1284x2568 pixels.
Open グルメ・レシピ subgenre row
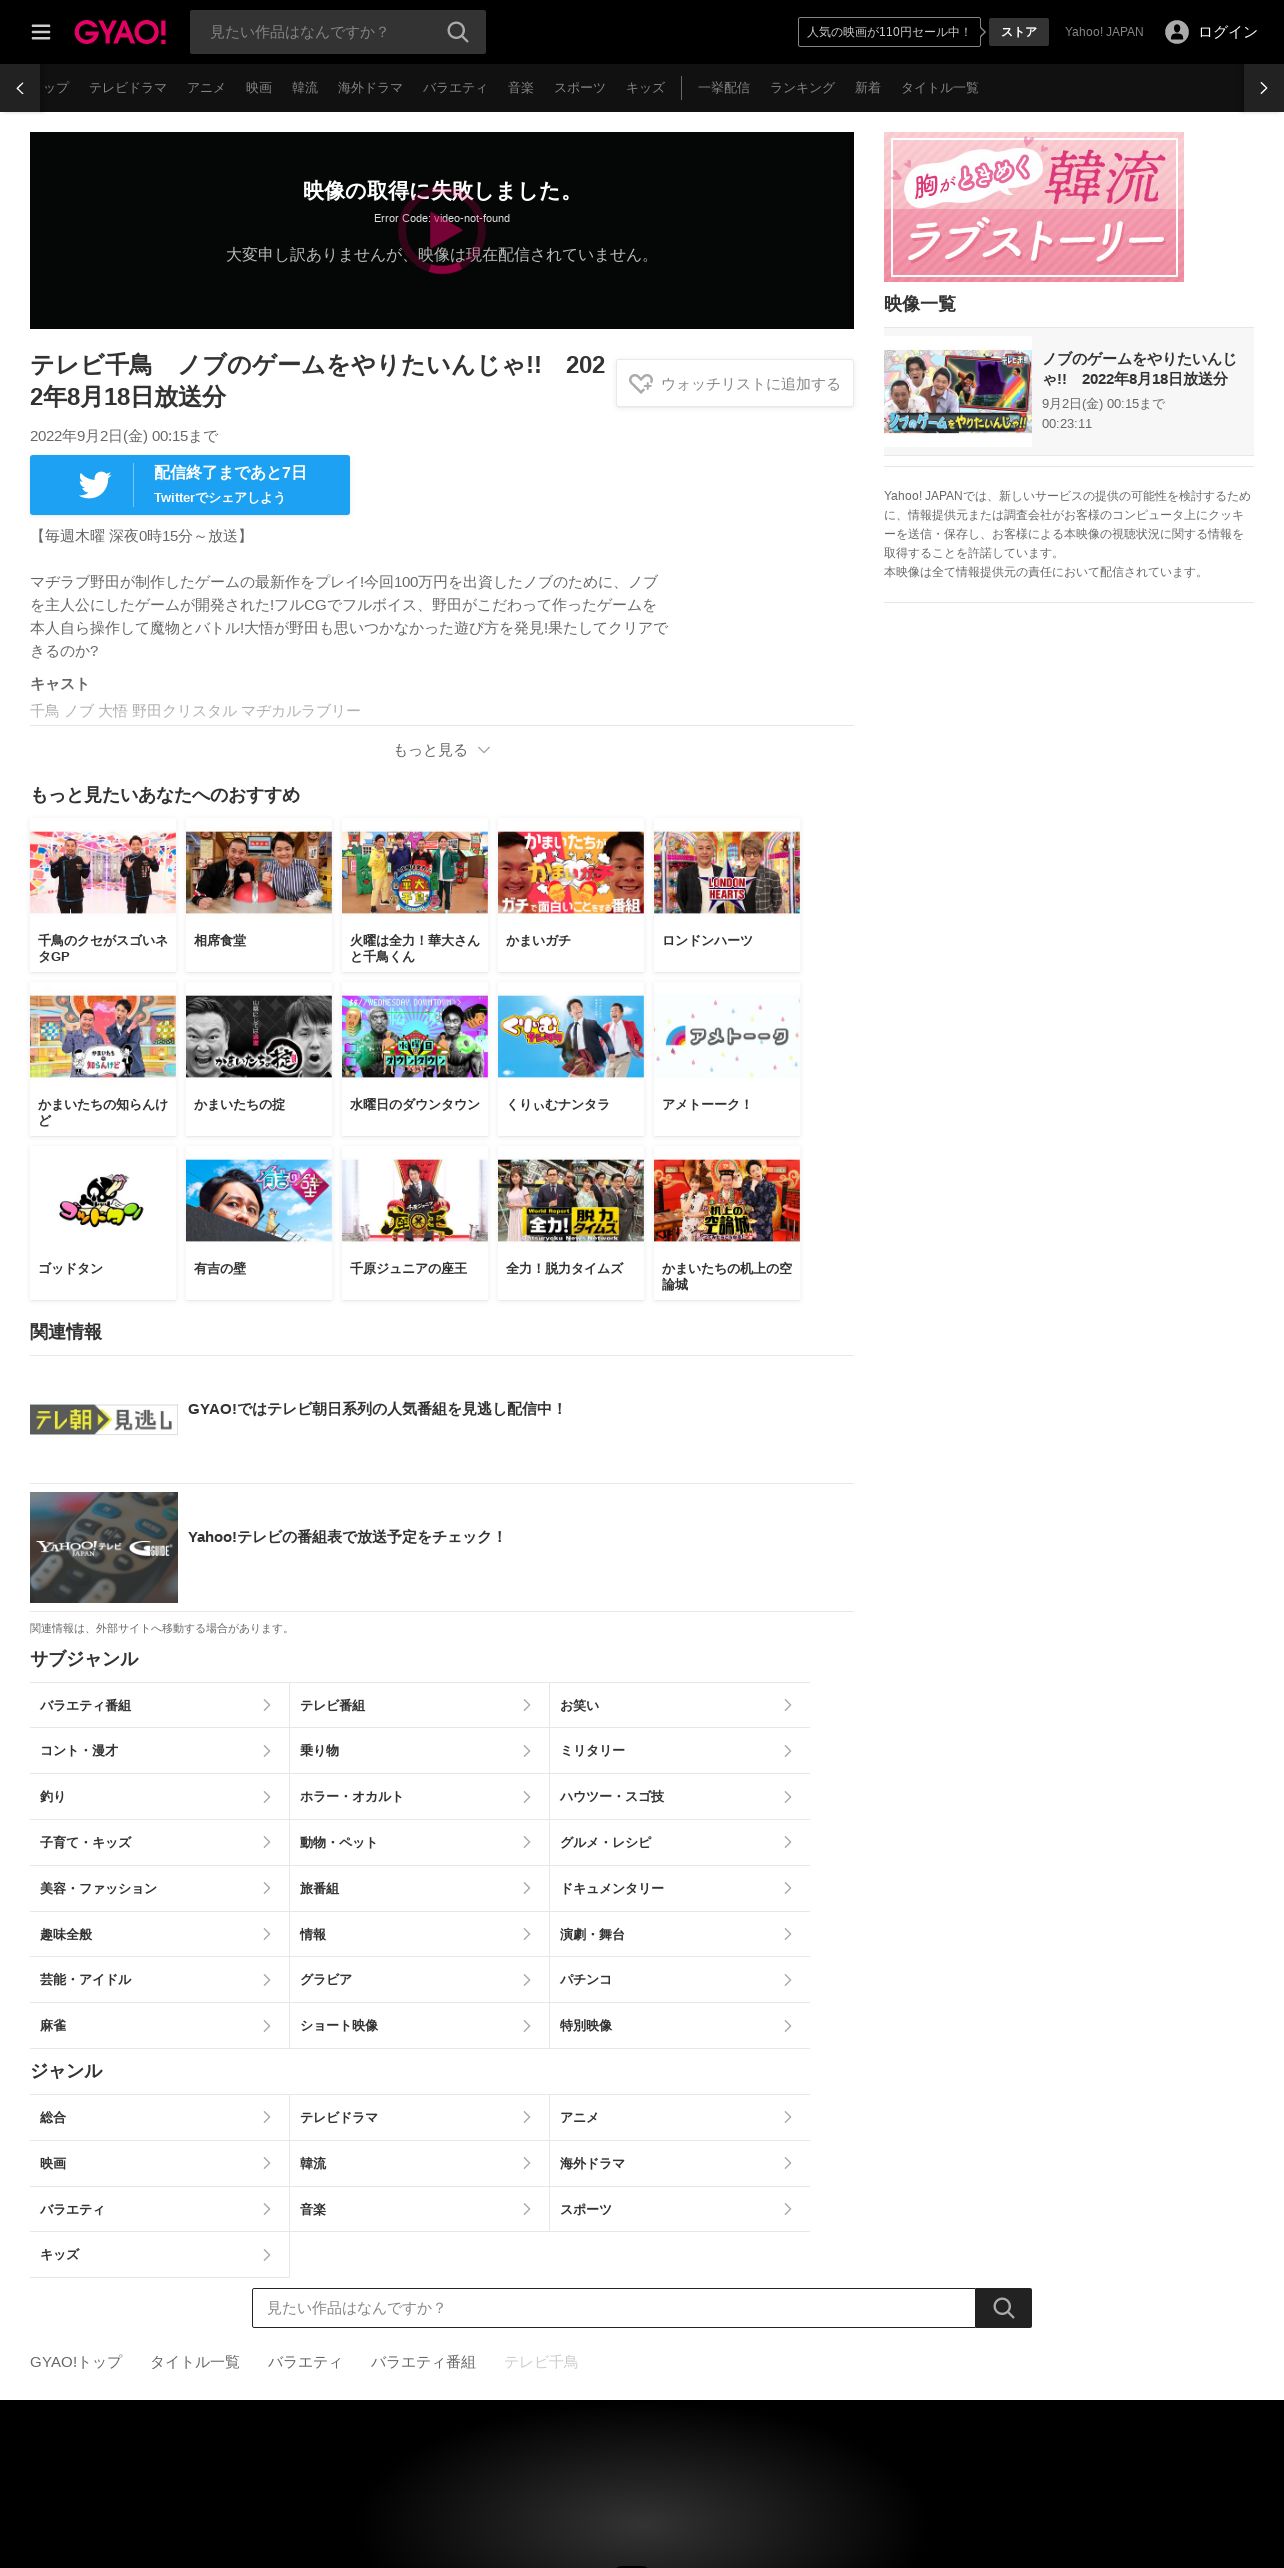pyautogui.click(x=680, y=1842)
